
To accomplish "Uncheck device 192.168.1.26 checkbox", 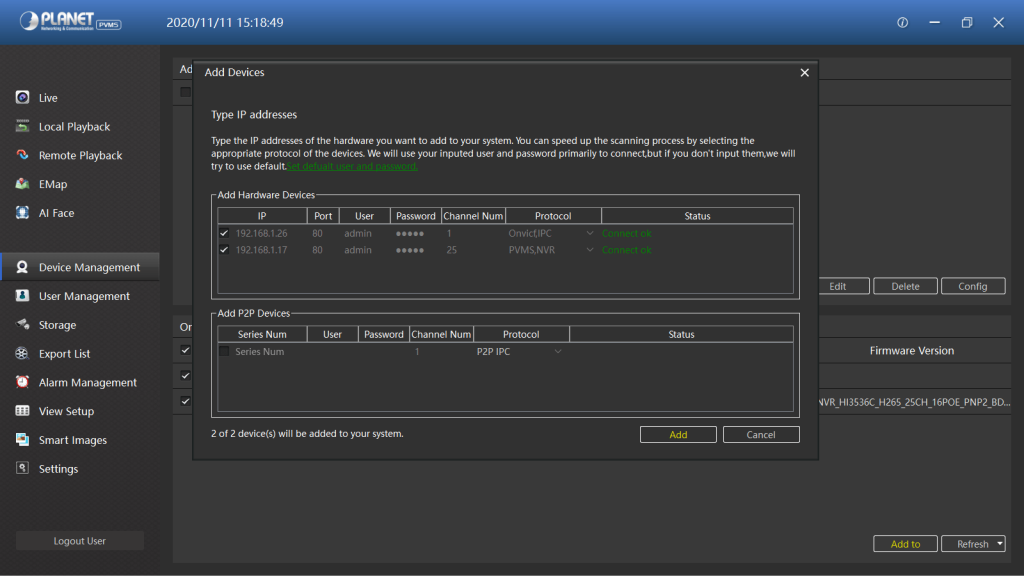I will click(x=224, y=233).
